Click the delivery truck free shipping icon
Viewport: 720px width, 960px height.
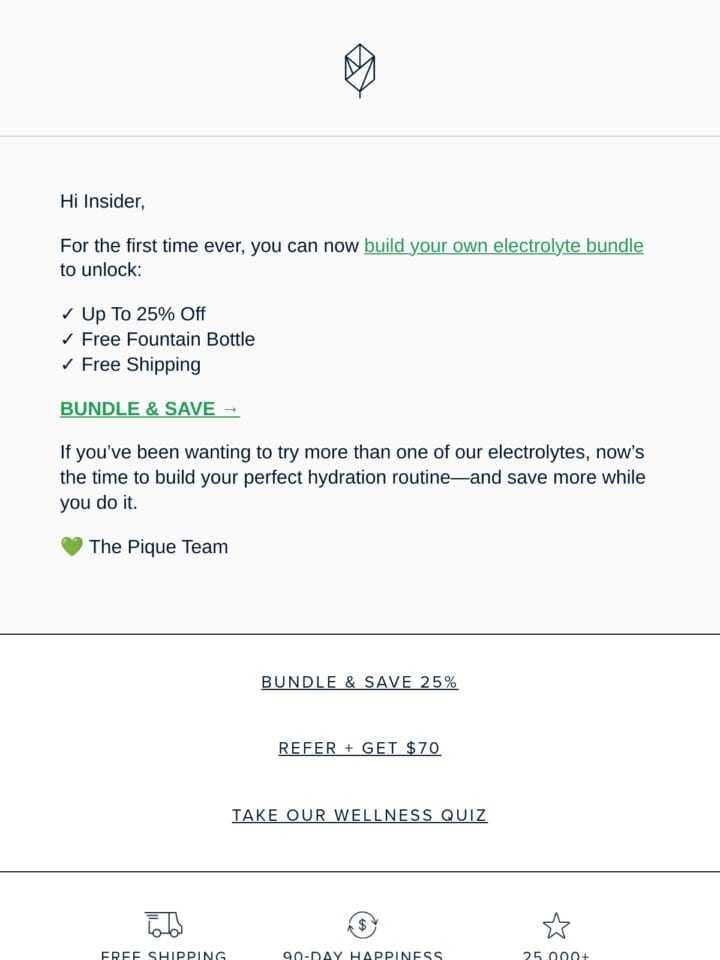(164, 924)
